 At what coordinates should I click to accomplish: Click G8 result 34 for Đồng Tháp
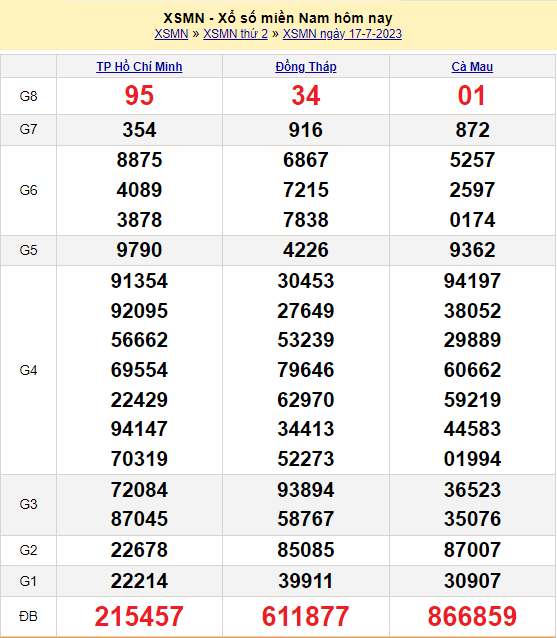[306, 96]
